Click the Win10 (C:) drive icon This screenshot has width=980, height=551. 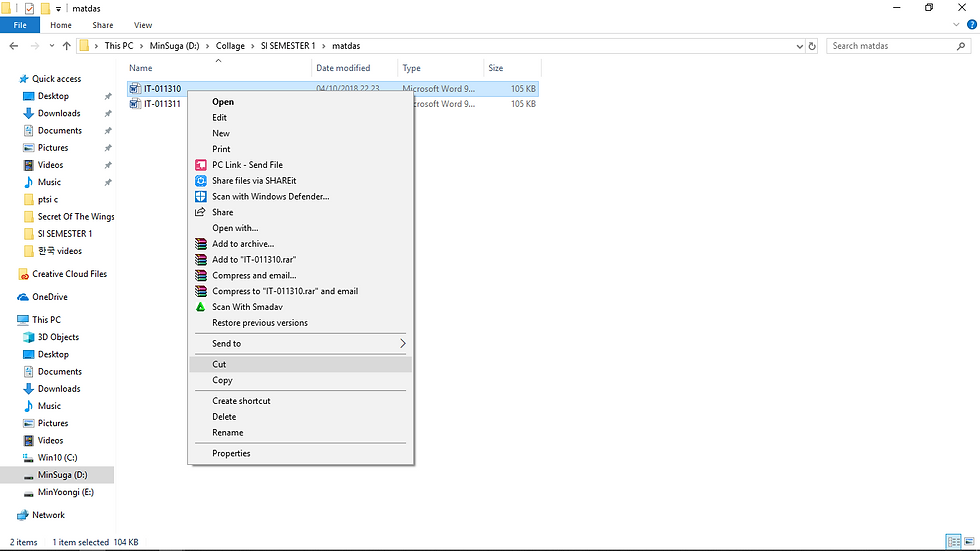[28, 458]
